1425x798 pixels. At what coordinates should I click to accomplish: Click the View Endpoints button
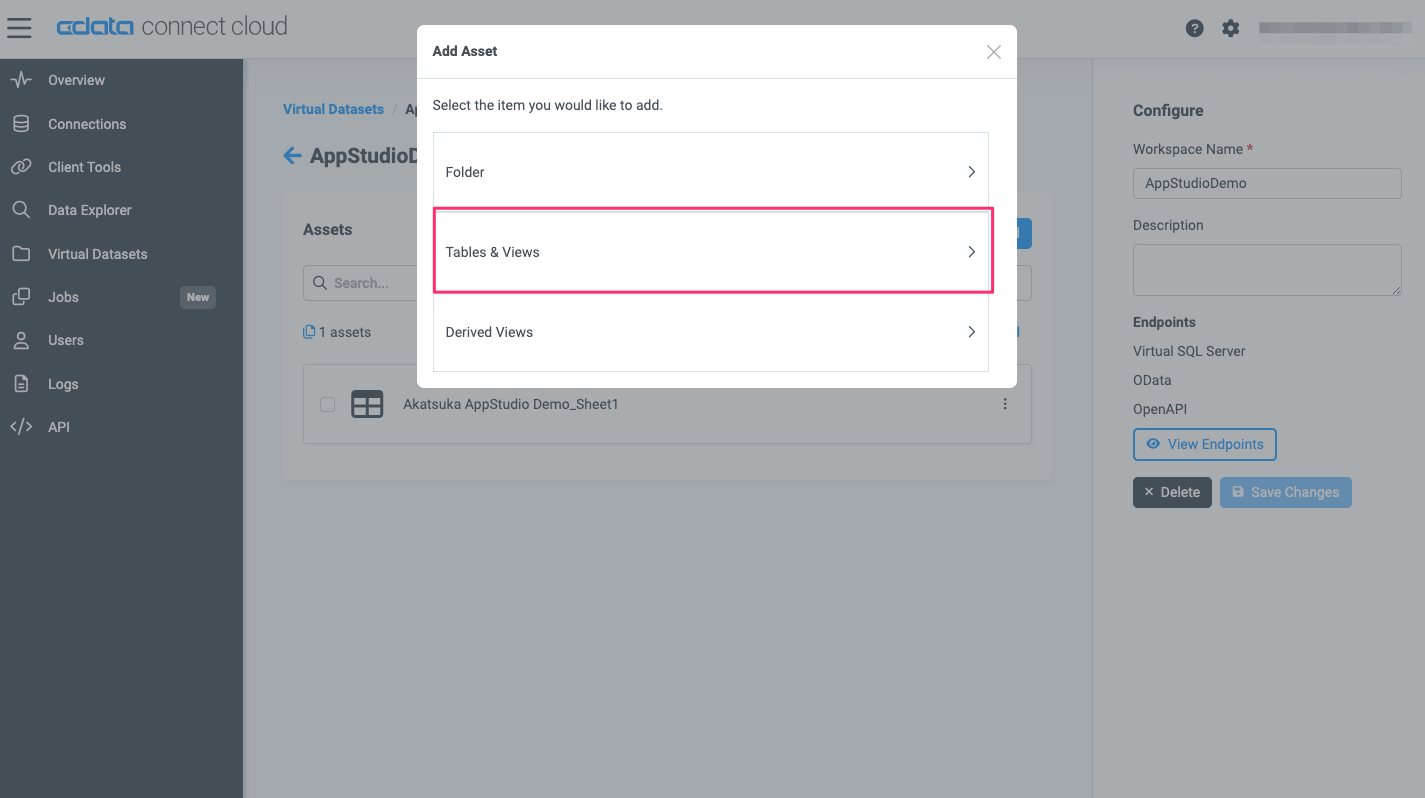[1204, 444]
